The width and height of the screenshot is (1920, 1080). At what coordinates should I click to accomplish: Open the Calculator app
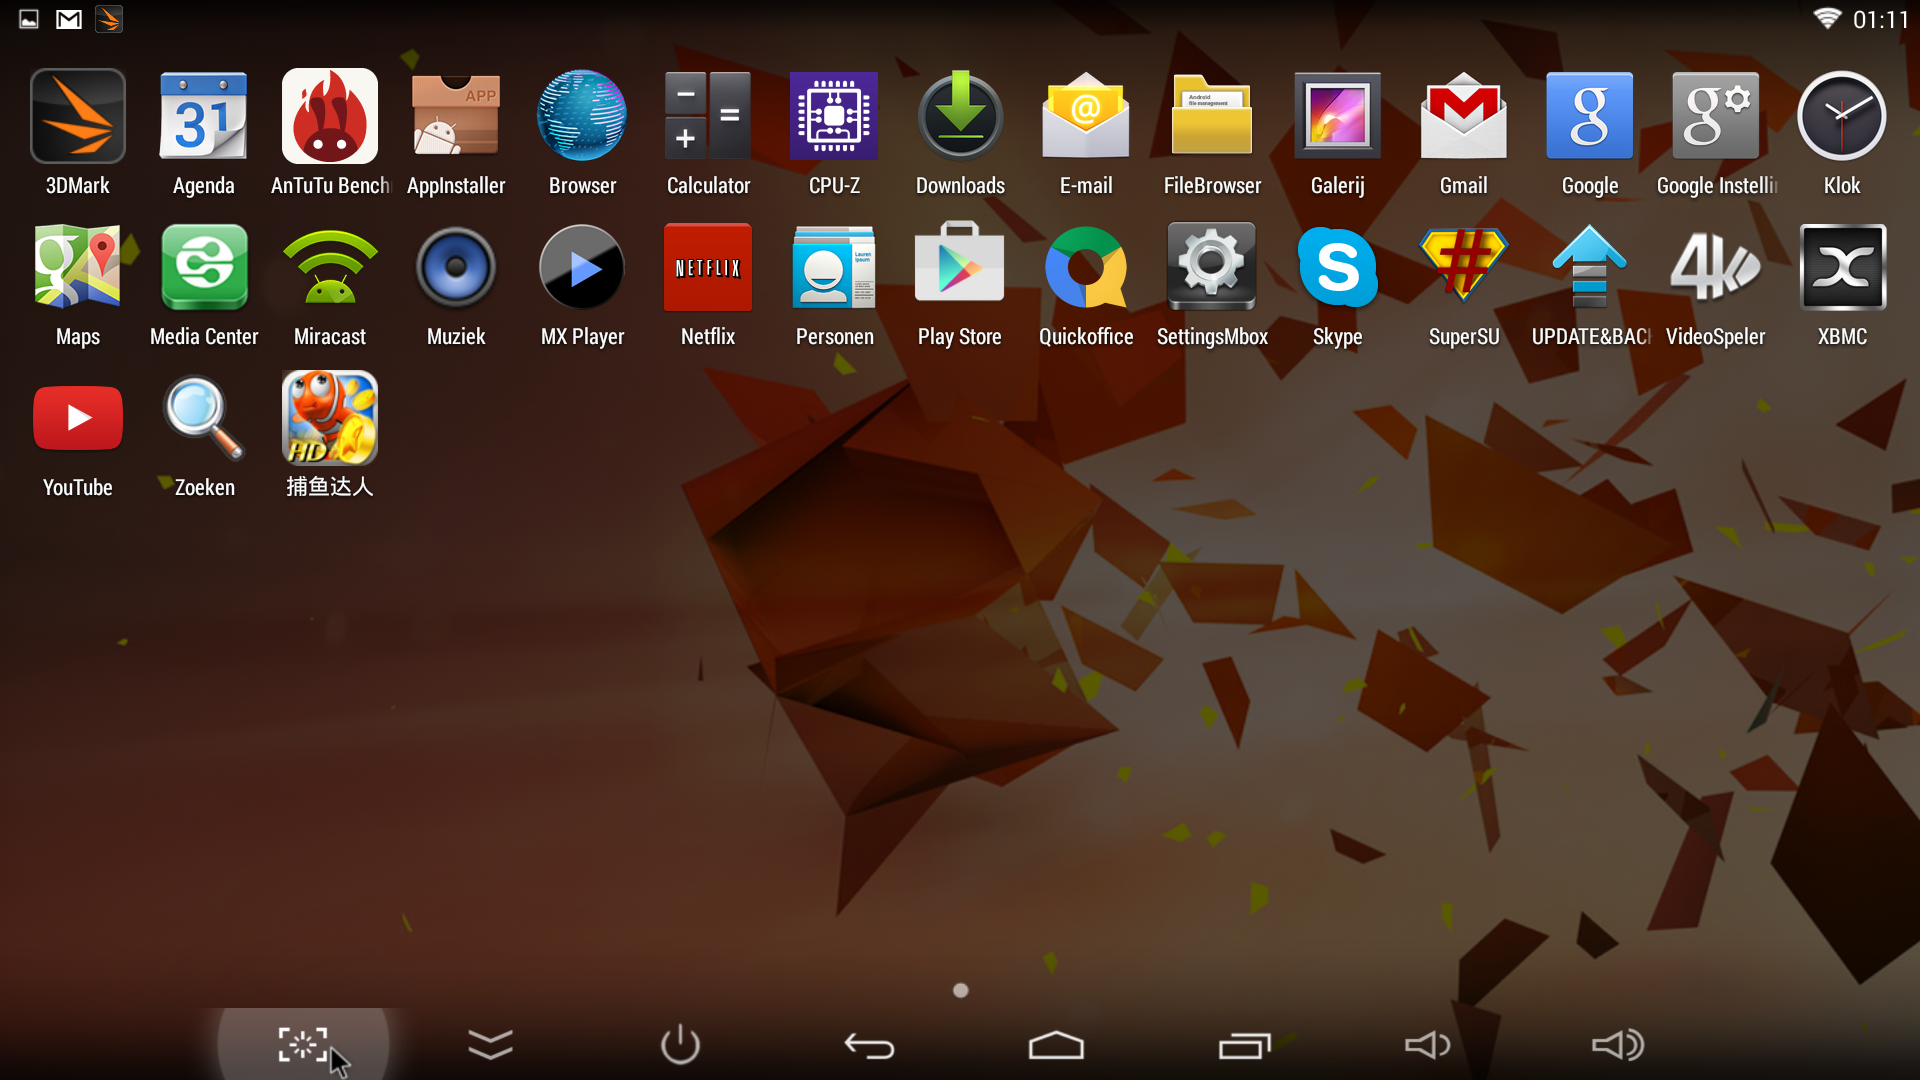click(708, 116)
